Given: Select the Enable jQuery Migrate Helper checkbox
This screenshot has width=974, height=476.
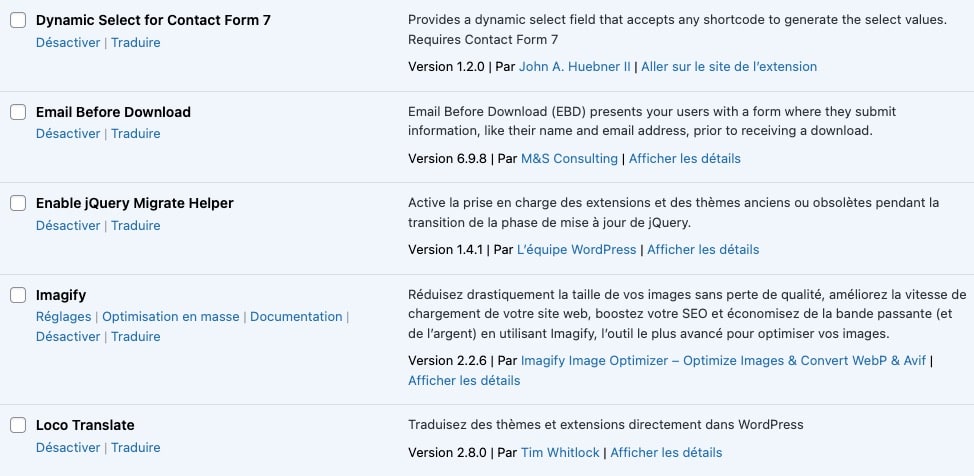Looking at the screenshot, I should pyautogui.click(x=18, y=203).
